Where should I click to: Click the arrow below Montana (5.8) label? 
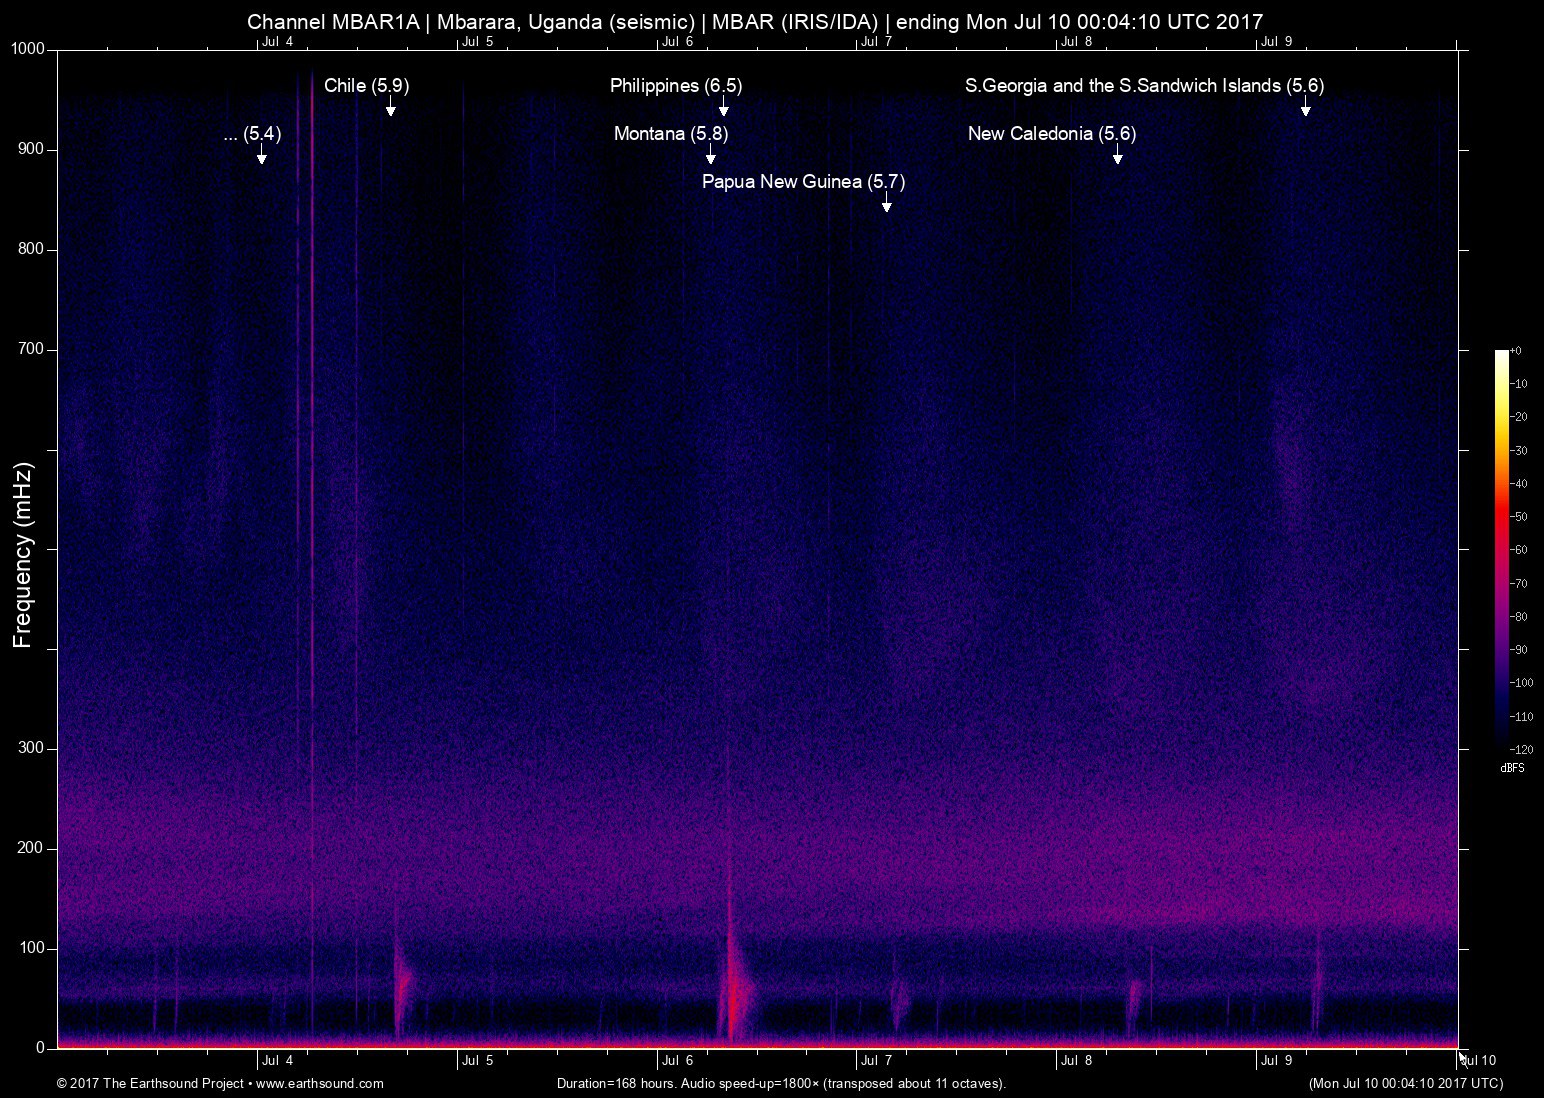point(710,155)
